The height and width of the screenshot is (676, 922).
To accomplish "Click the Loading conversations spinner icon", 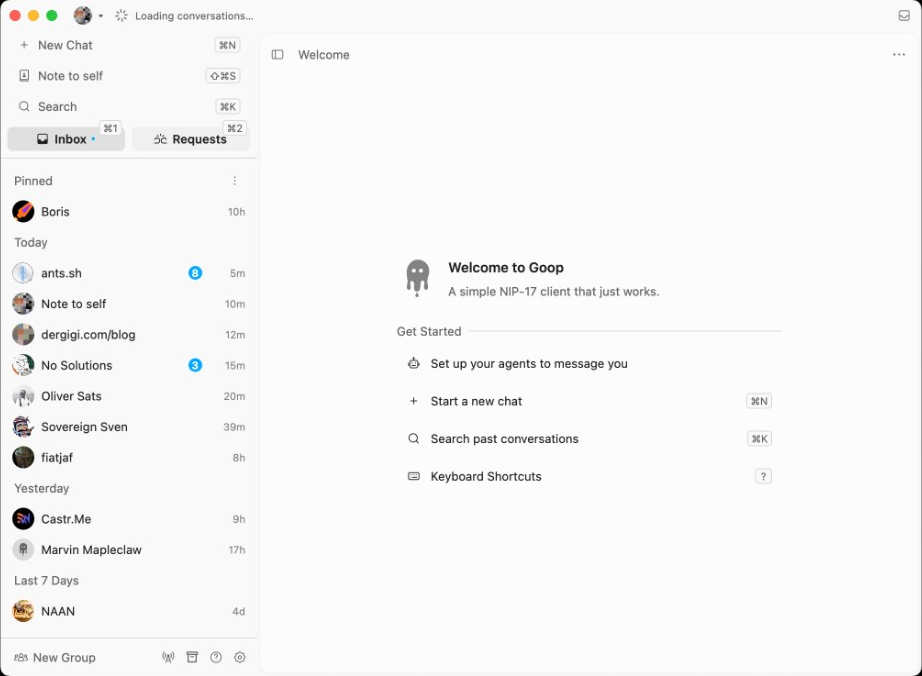I will point(121,16).
